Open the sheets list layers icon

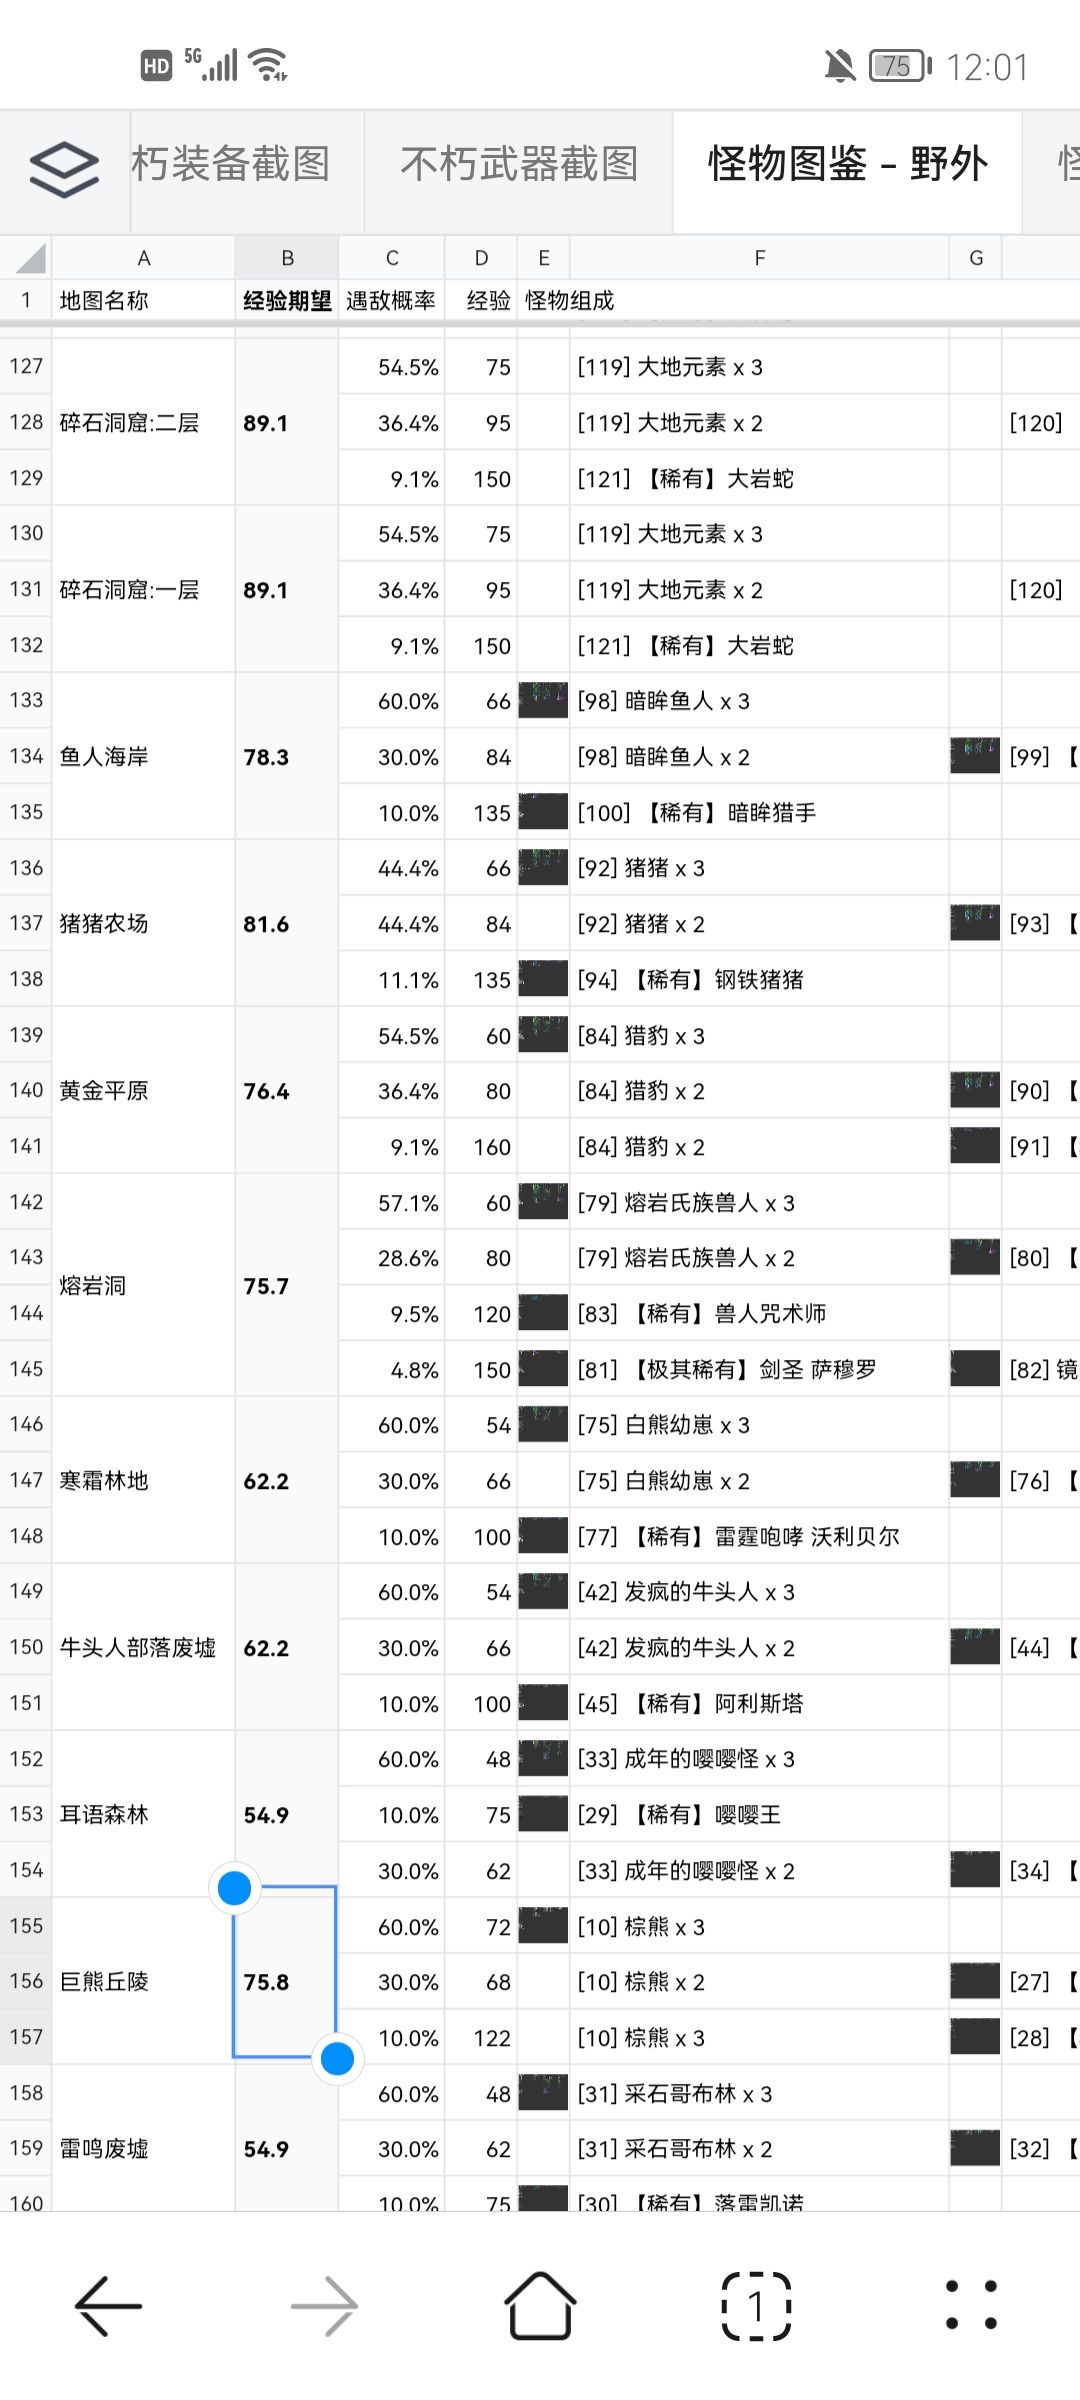coord(64,168)
